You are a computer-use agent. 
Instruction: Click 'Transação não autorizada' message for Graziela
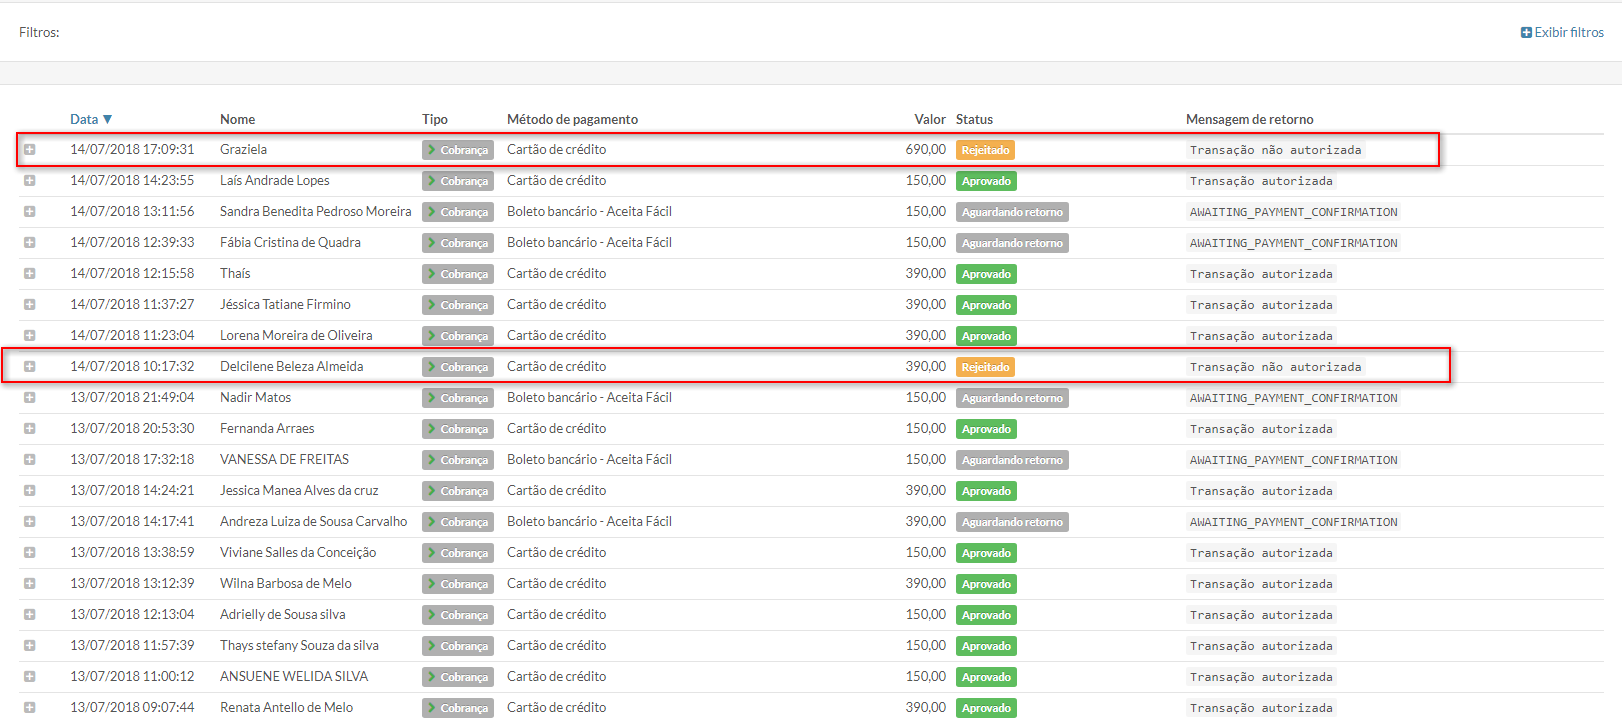click(x=1275, y=150)
